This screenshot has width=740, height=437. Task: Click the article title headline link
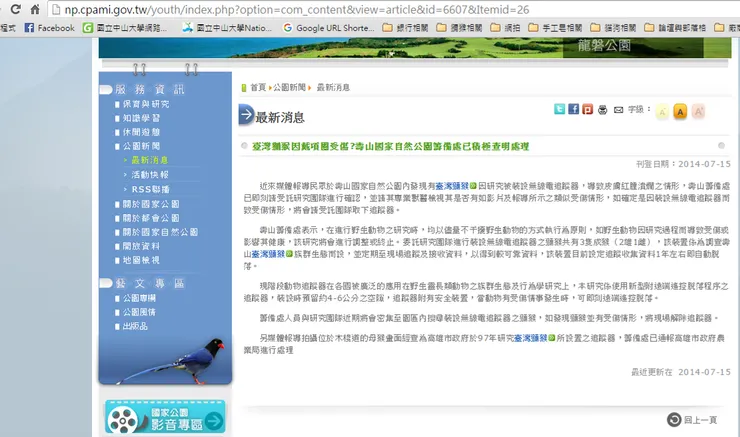[x=390, y=146]
